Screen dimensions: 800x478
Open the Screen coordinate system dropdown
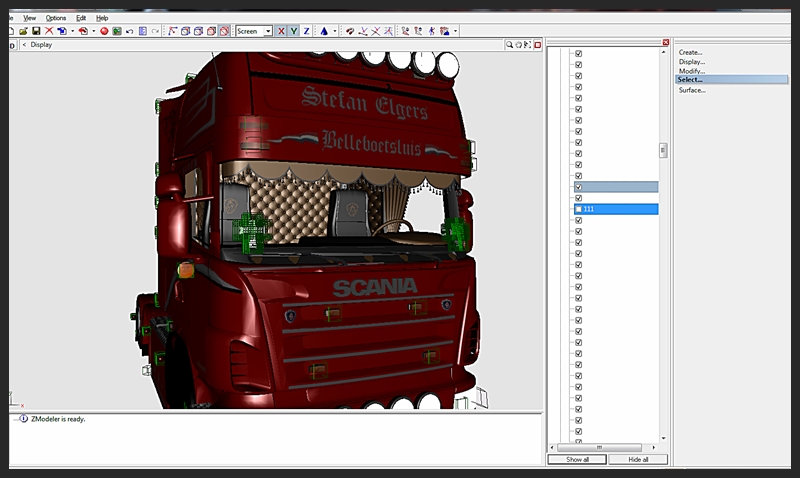[x=267, y=31]
